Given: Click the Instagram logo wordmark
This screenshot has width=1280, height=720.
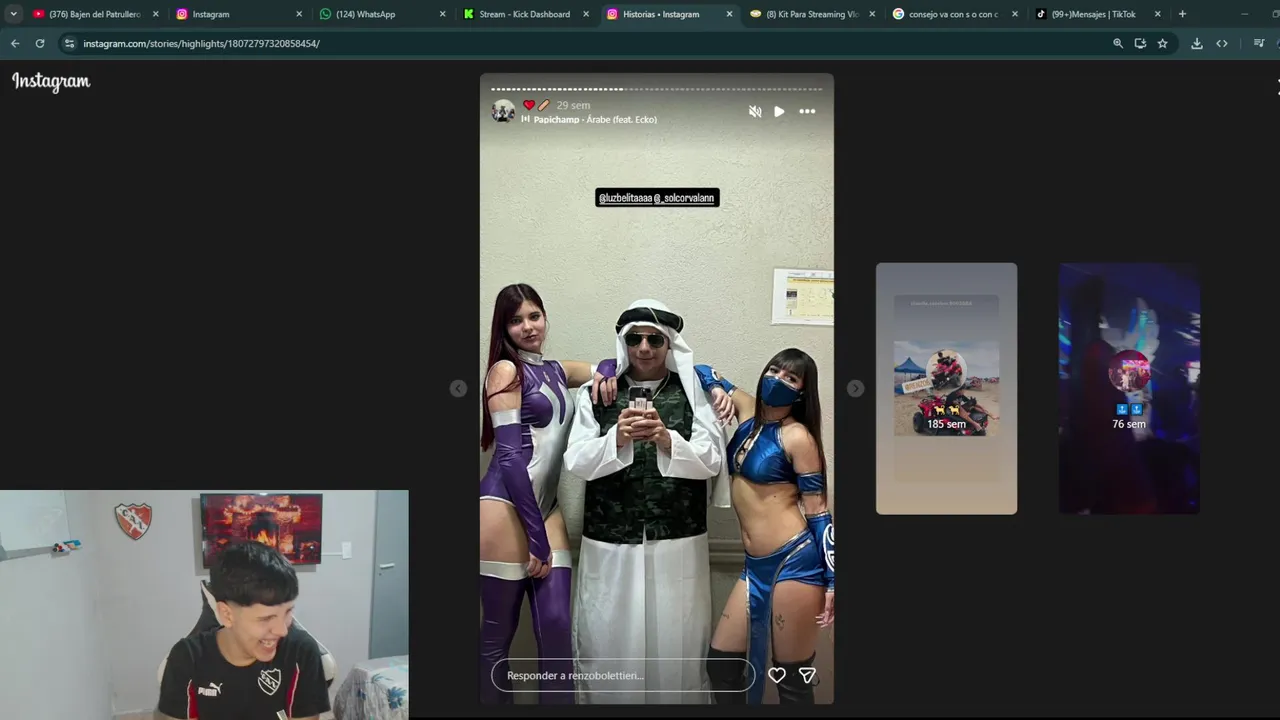Looking at the screenshot, I should click(x=51, y=82).
